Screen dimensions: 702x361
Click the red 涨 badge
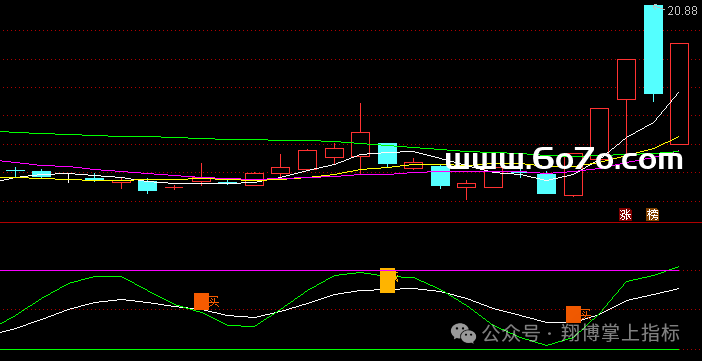625,215
